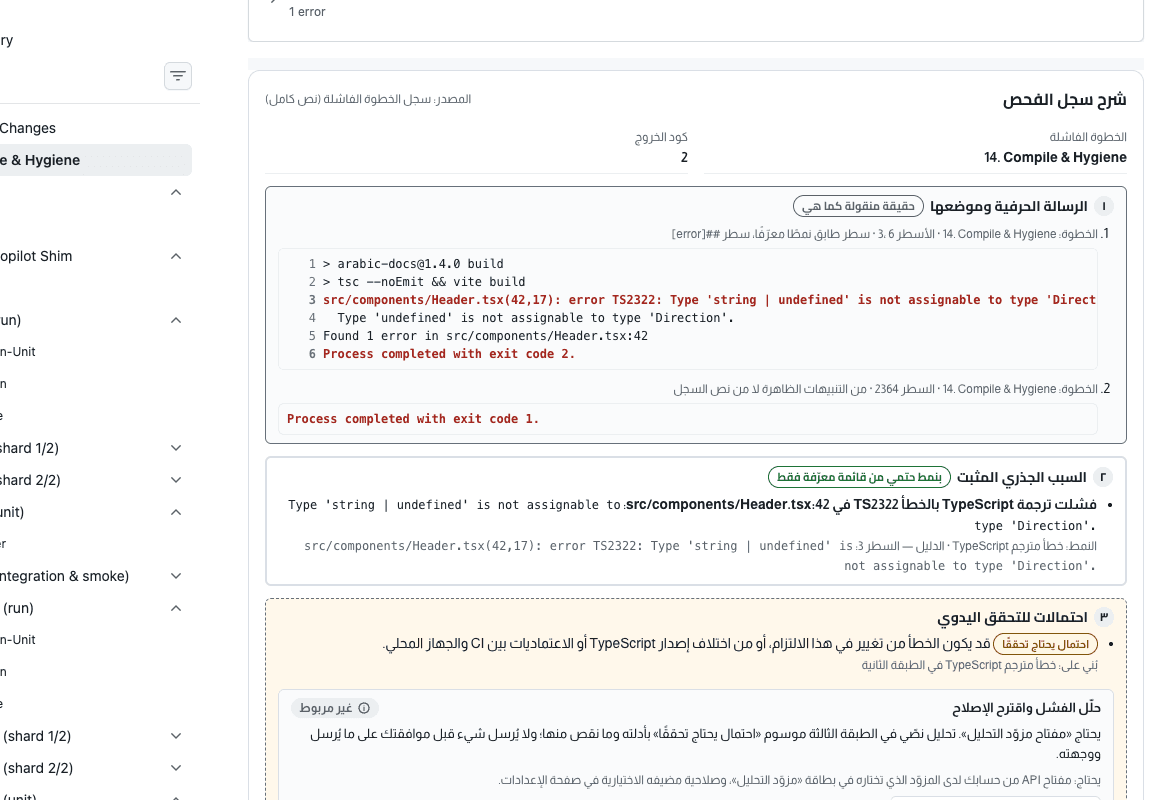This screenshot has width=1168, height=800.
Task: Click "Process completed with exit code 2." line
Action: click(x=448, y=354)
